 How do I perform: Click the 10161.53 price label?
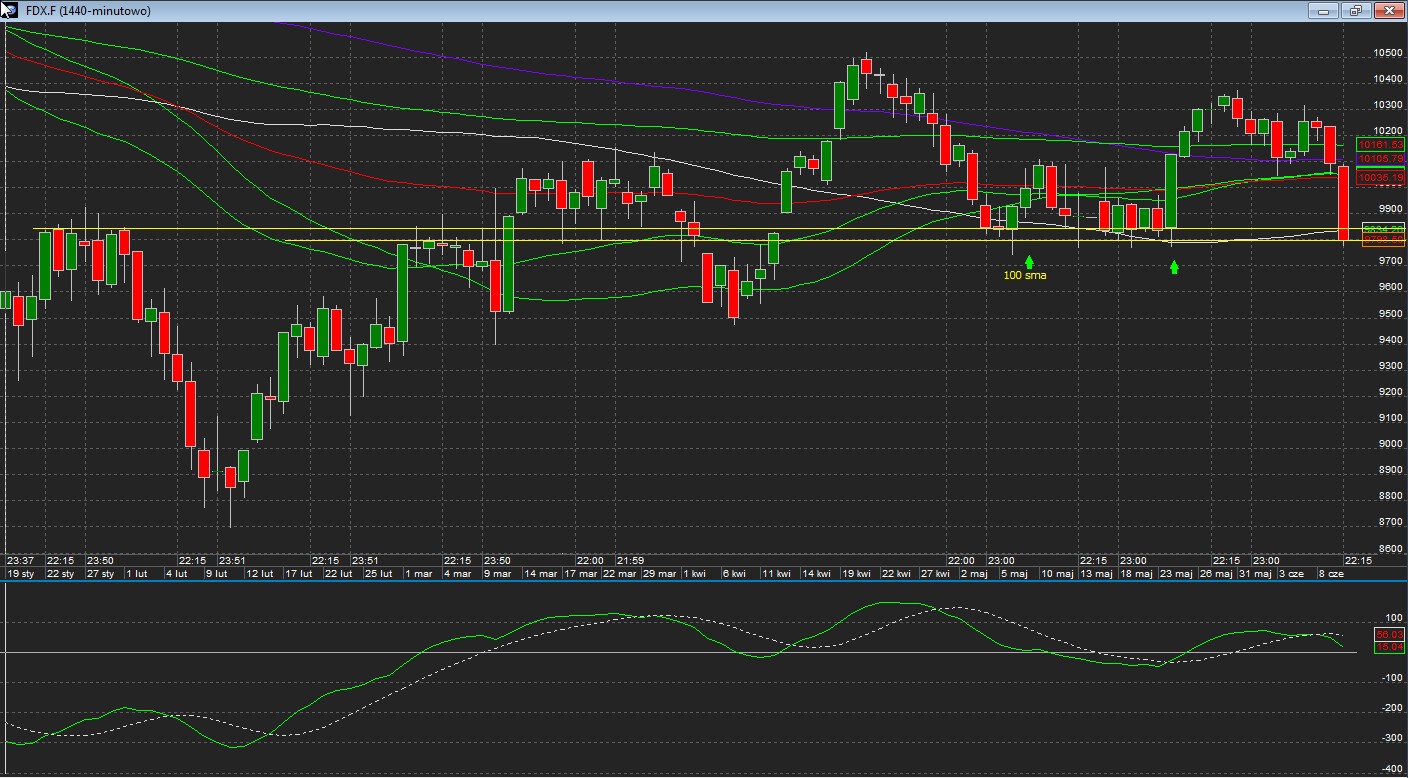[1380, 145]
